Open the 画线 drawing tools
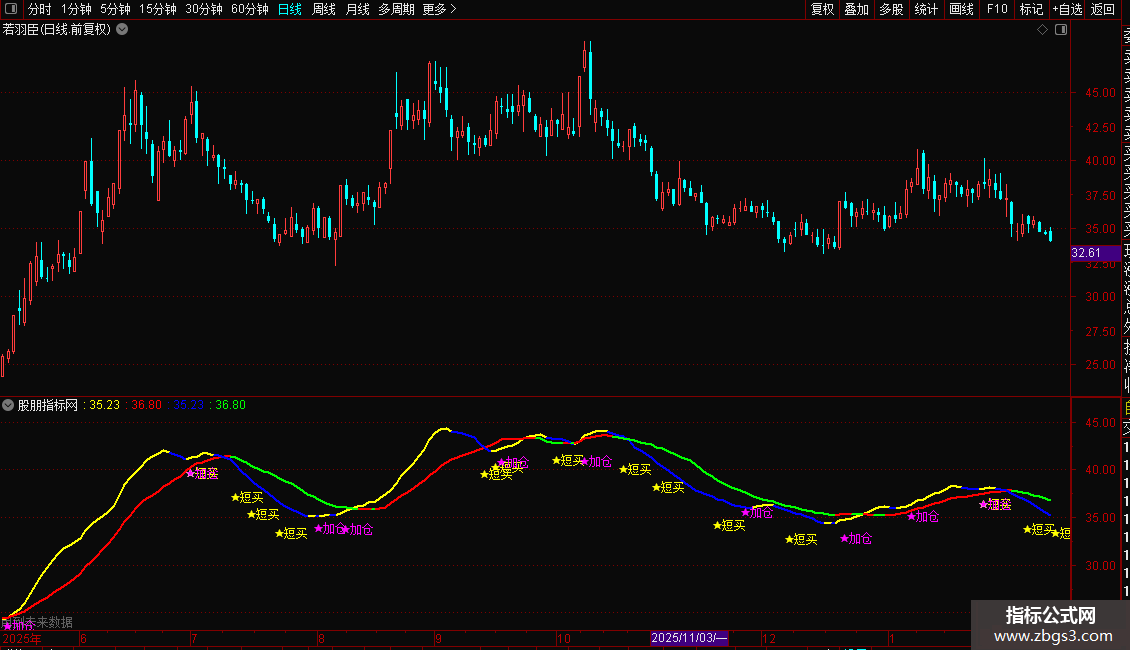This screenshot has width=1130, height=650. click(961, 9)
